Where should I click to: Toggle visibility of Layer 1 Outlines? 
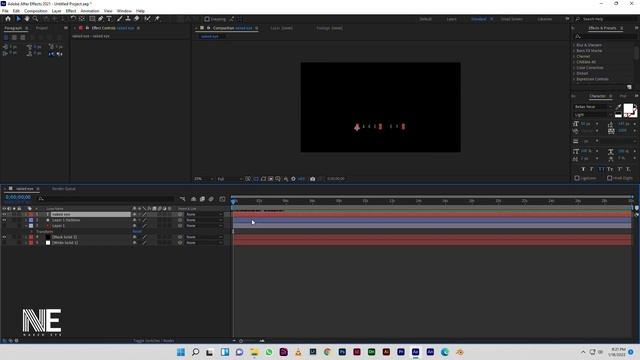4,220
